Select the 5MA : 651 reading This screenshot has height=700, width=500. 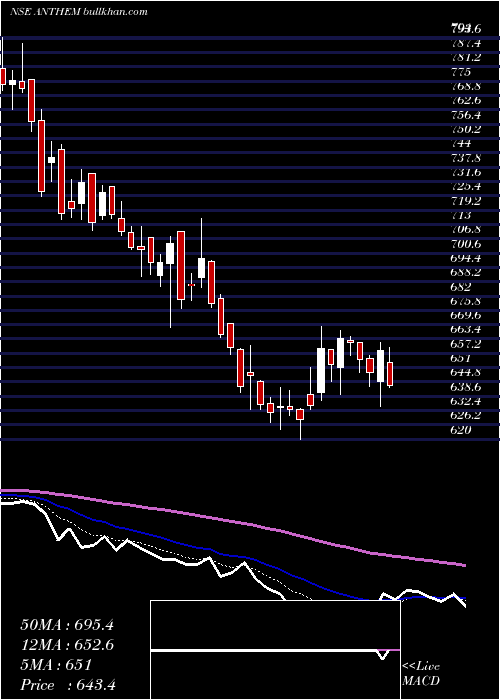coord(56,665)
